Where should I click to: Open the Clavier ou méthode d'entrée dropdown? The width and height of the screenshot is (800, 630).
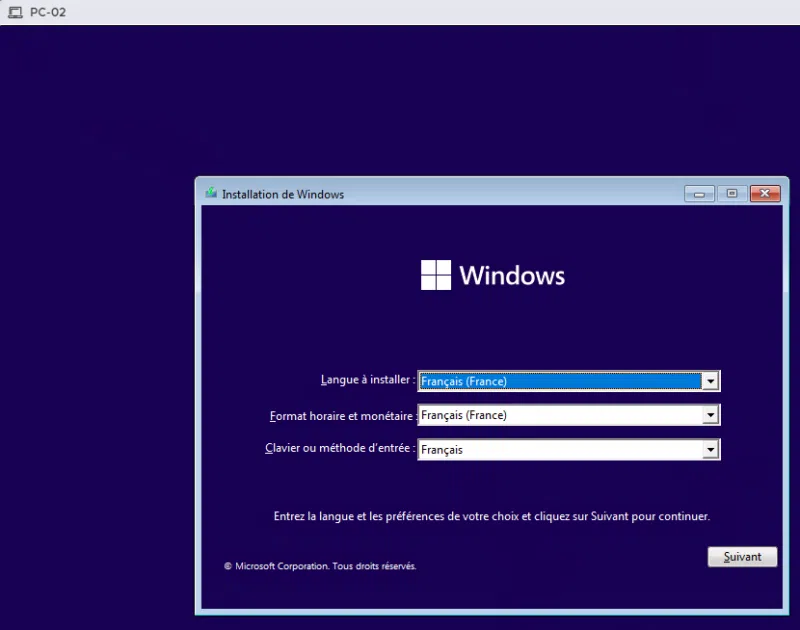point(712,449)
